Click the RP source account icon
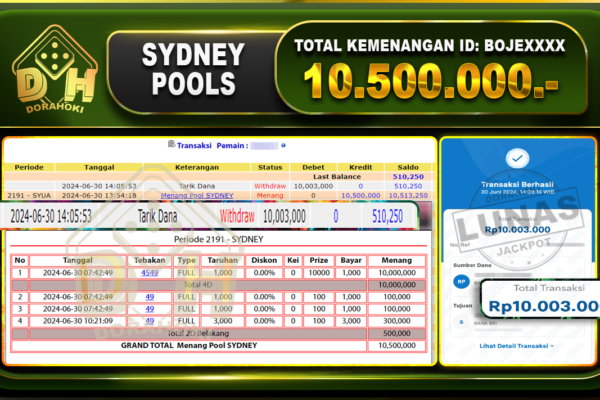This screenshot has height=400, width=600. click(x=461, y=281)
